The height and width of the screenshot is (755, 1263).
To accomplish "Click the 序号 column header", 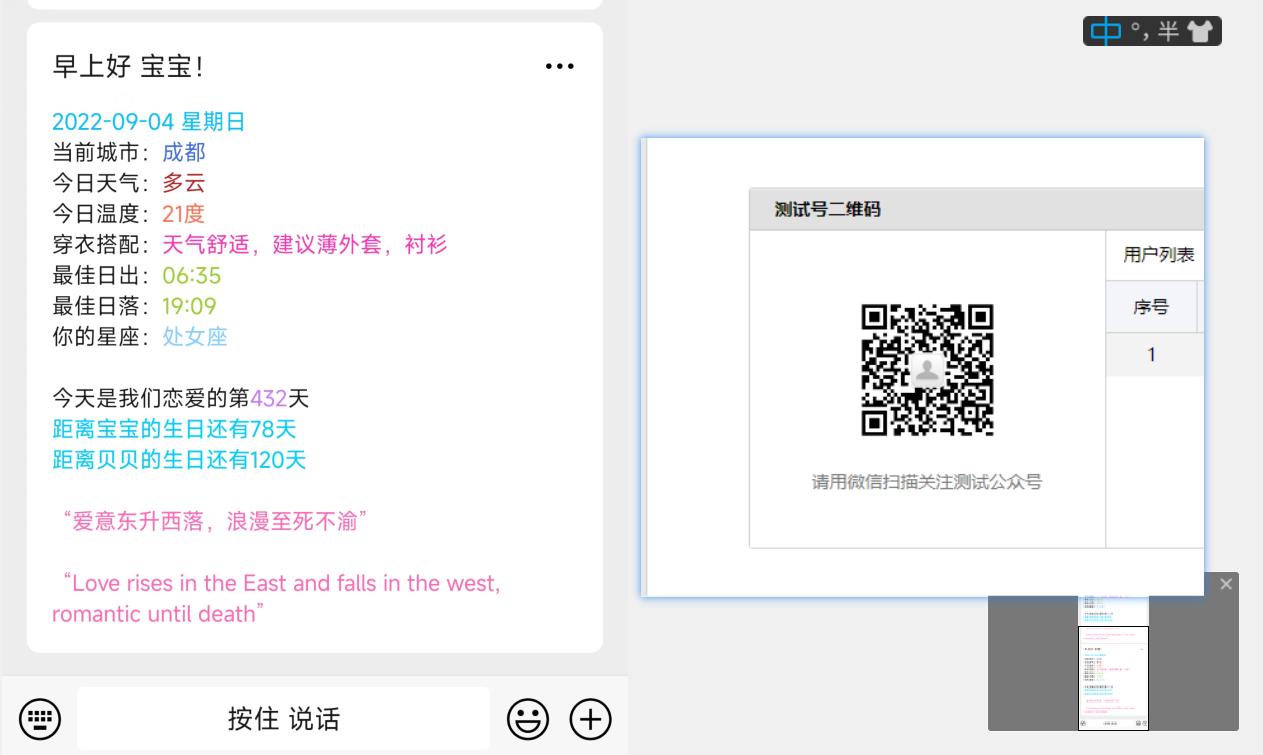I will 1151,307.
